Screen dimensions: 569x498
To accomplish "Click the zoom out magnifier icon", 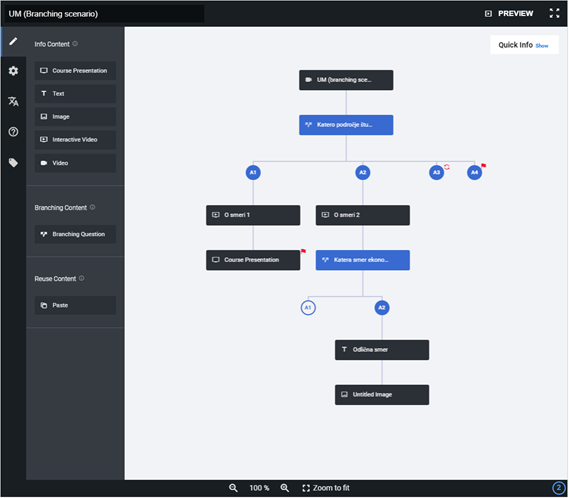I will [x=233, y=488].
